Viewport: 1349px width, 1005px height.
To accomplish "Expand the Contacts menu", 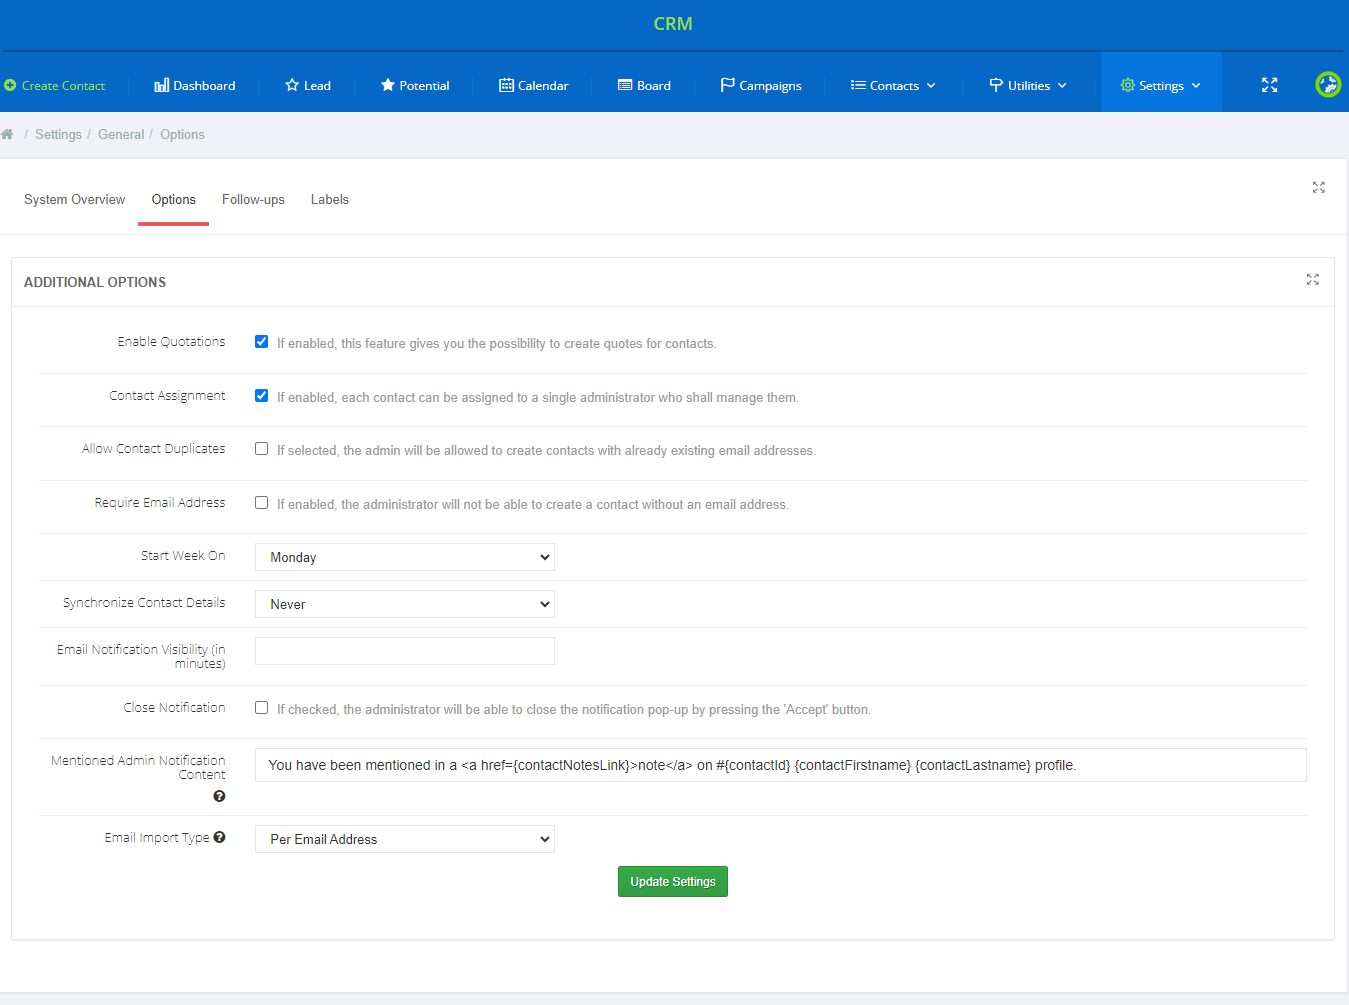I will coord(893,85).
